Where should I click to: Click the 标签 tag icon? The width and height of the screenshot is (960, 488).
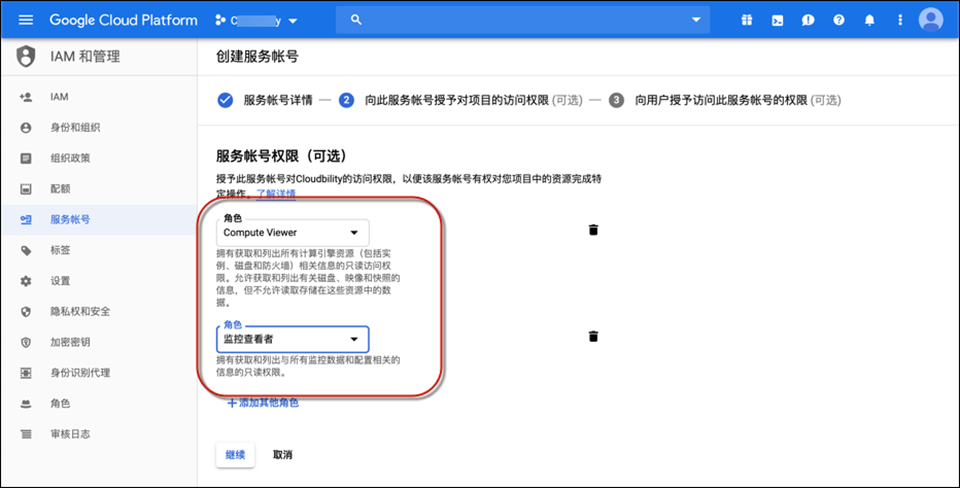pyautogui.click(x=26, y=250)
